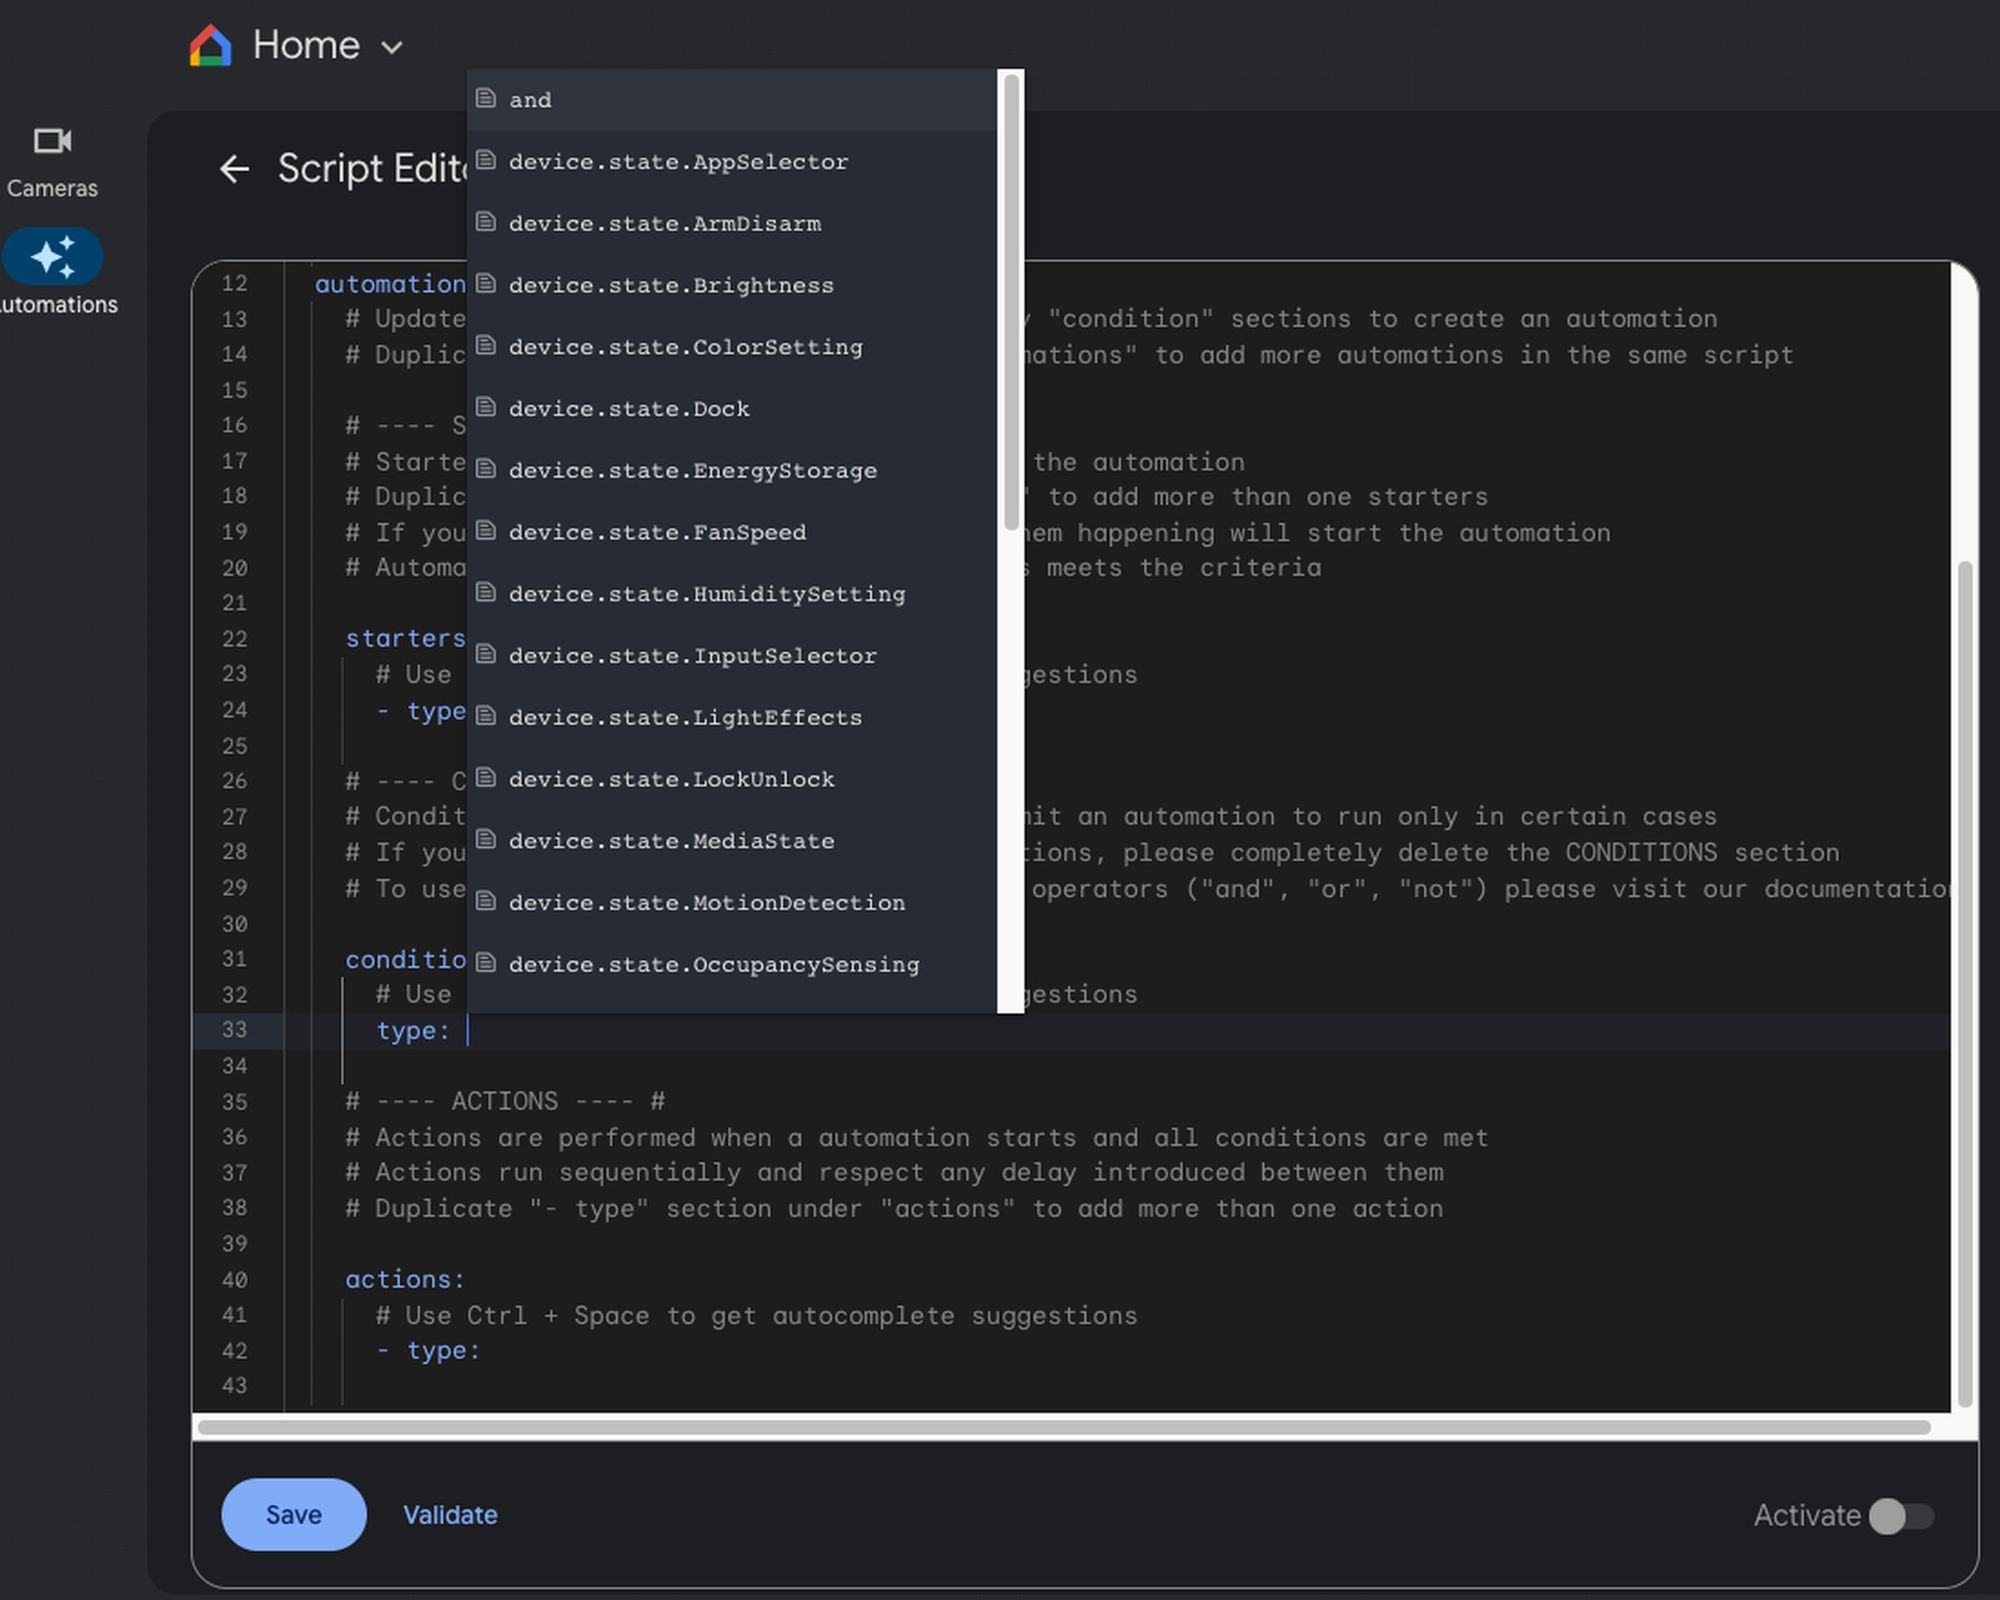Pick device.state.Dock from the suggestion menu

tap(629, 408)
